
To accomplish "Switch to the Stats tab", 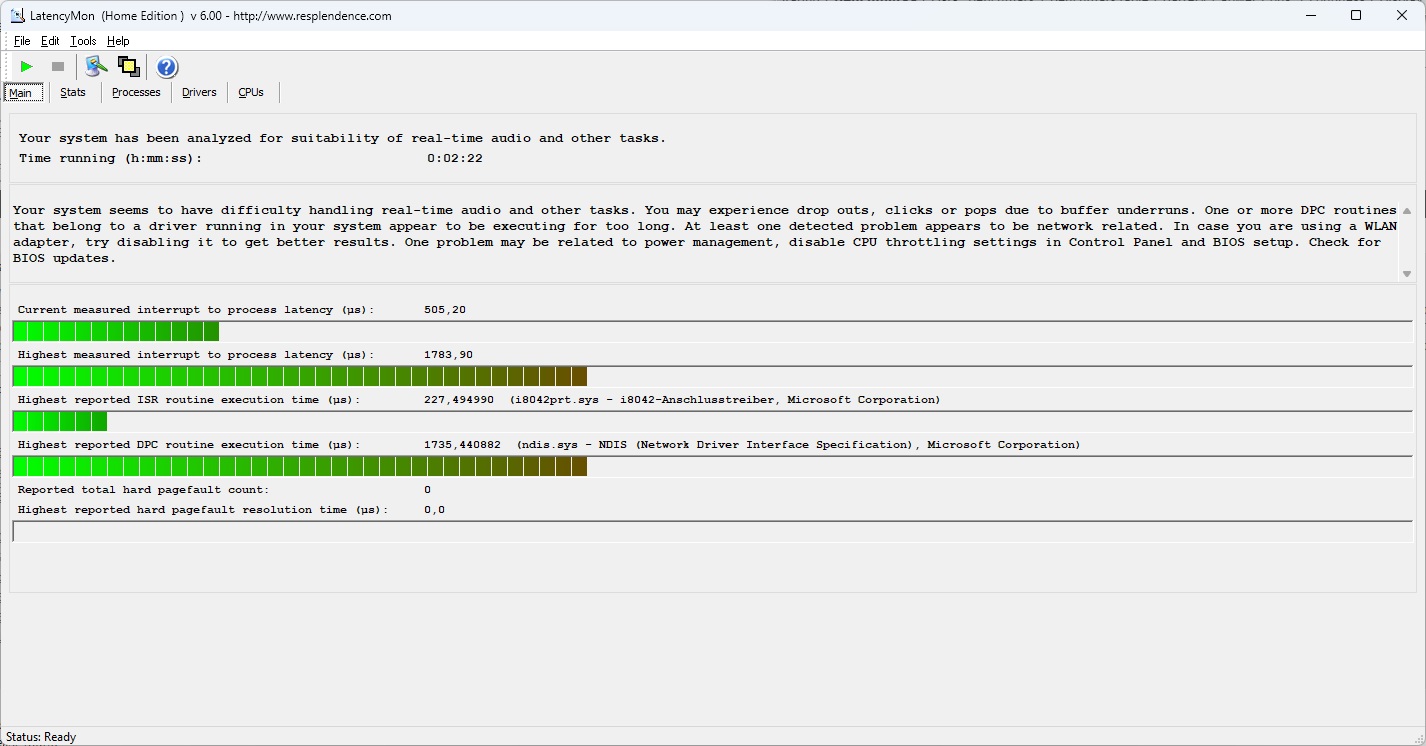I will [x=73, y=92].
